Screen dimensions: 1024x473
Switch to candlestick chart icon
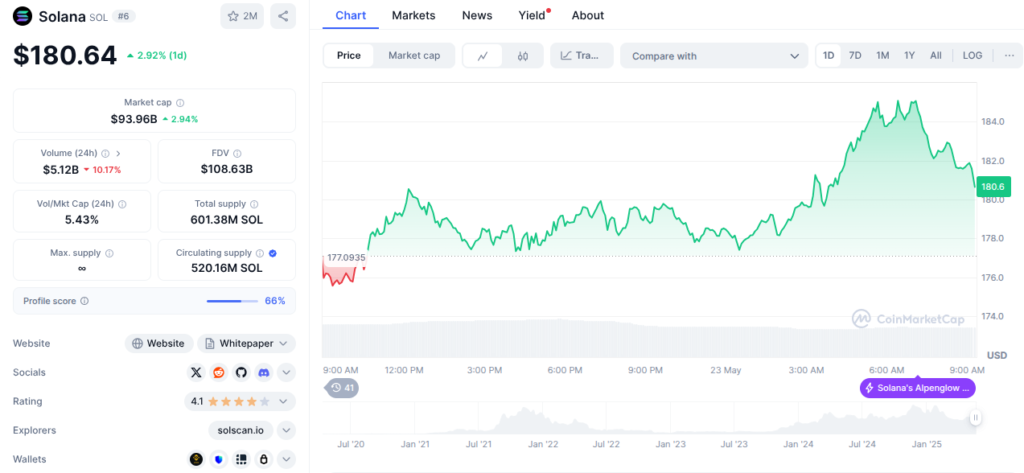pyautogui.click(x=522, y=56)
